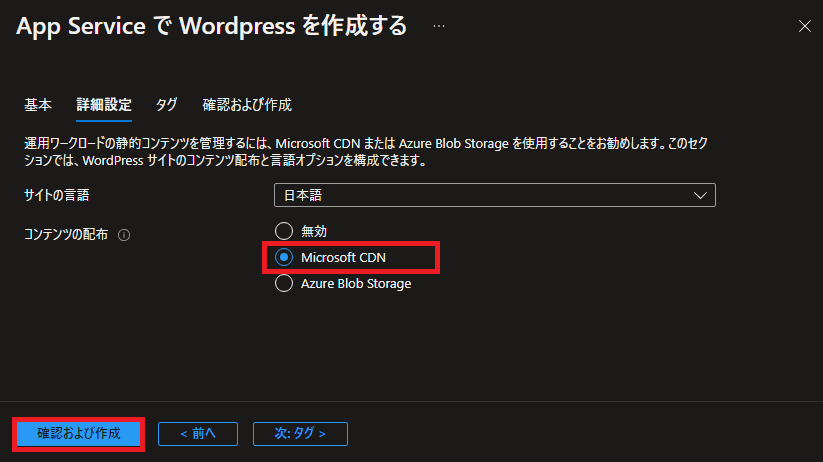The image size is (823, 462).
Task: Go back with the < 前へ button
Action: [198, 434]
